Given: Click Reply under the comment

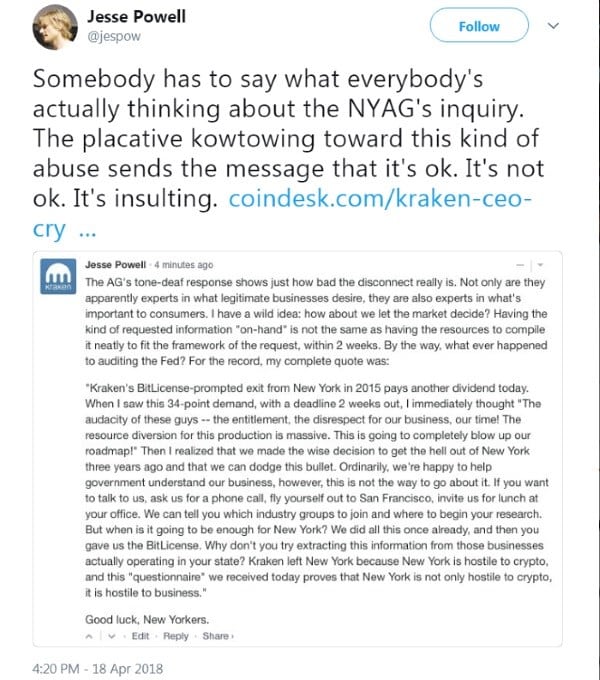Looking at the screenshot, I should [176, 636].
